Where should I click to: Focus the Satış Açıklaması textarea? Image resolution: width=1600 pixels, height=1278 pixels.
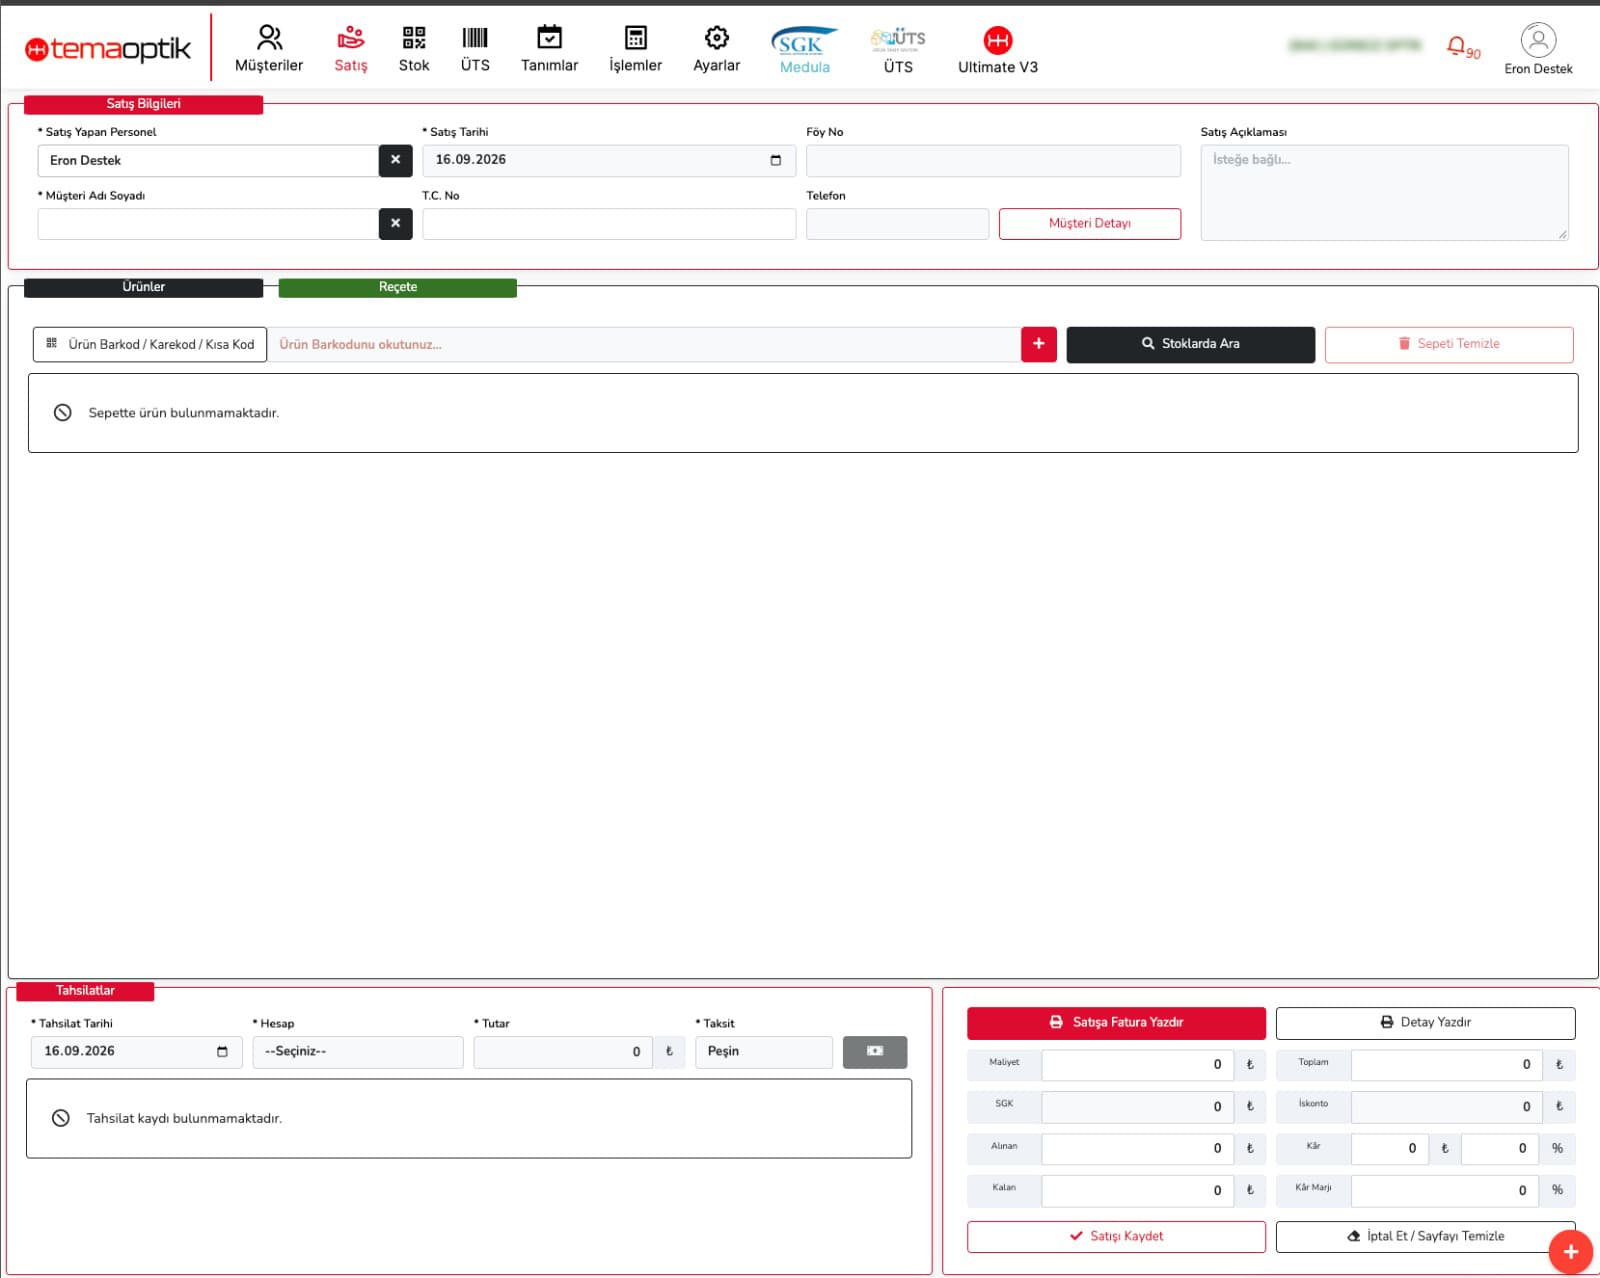point(1384,193)
